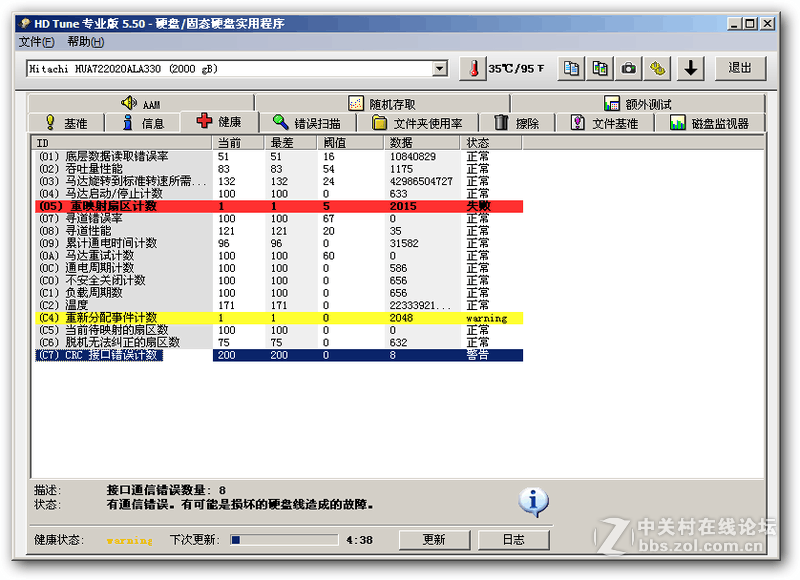Screen dimensions: 800x580
Task: Click the 阈值 column header
Action: 350,143
